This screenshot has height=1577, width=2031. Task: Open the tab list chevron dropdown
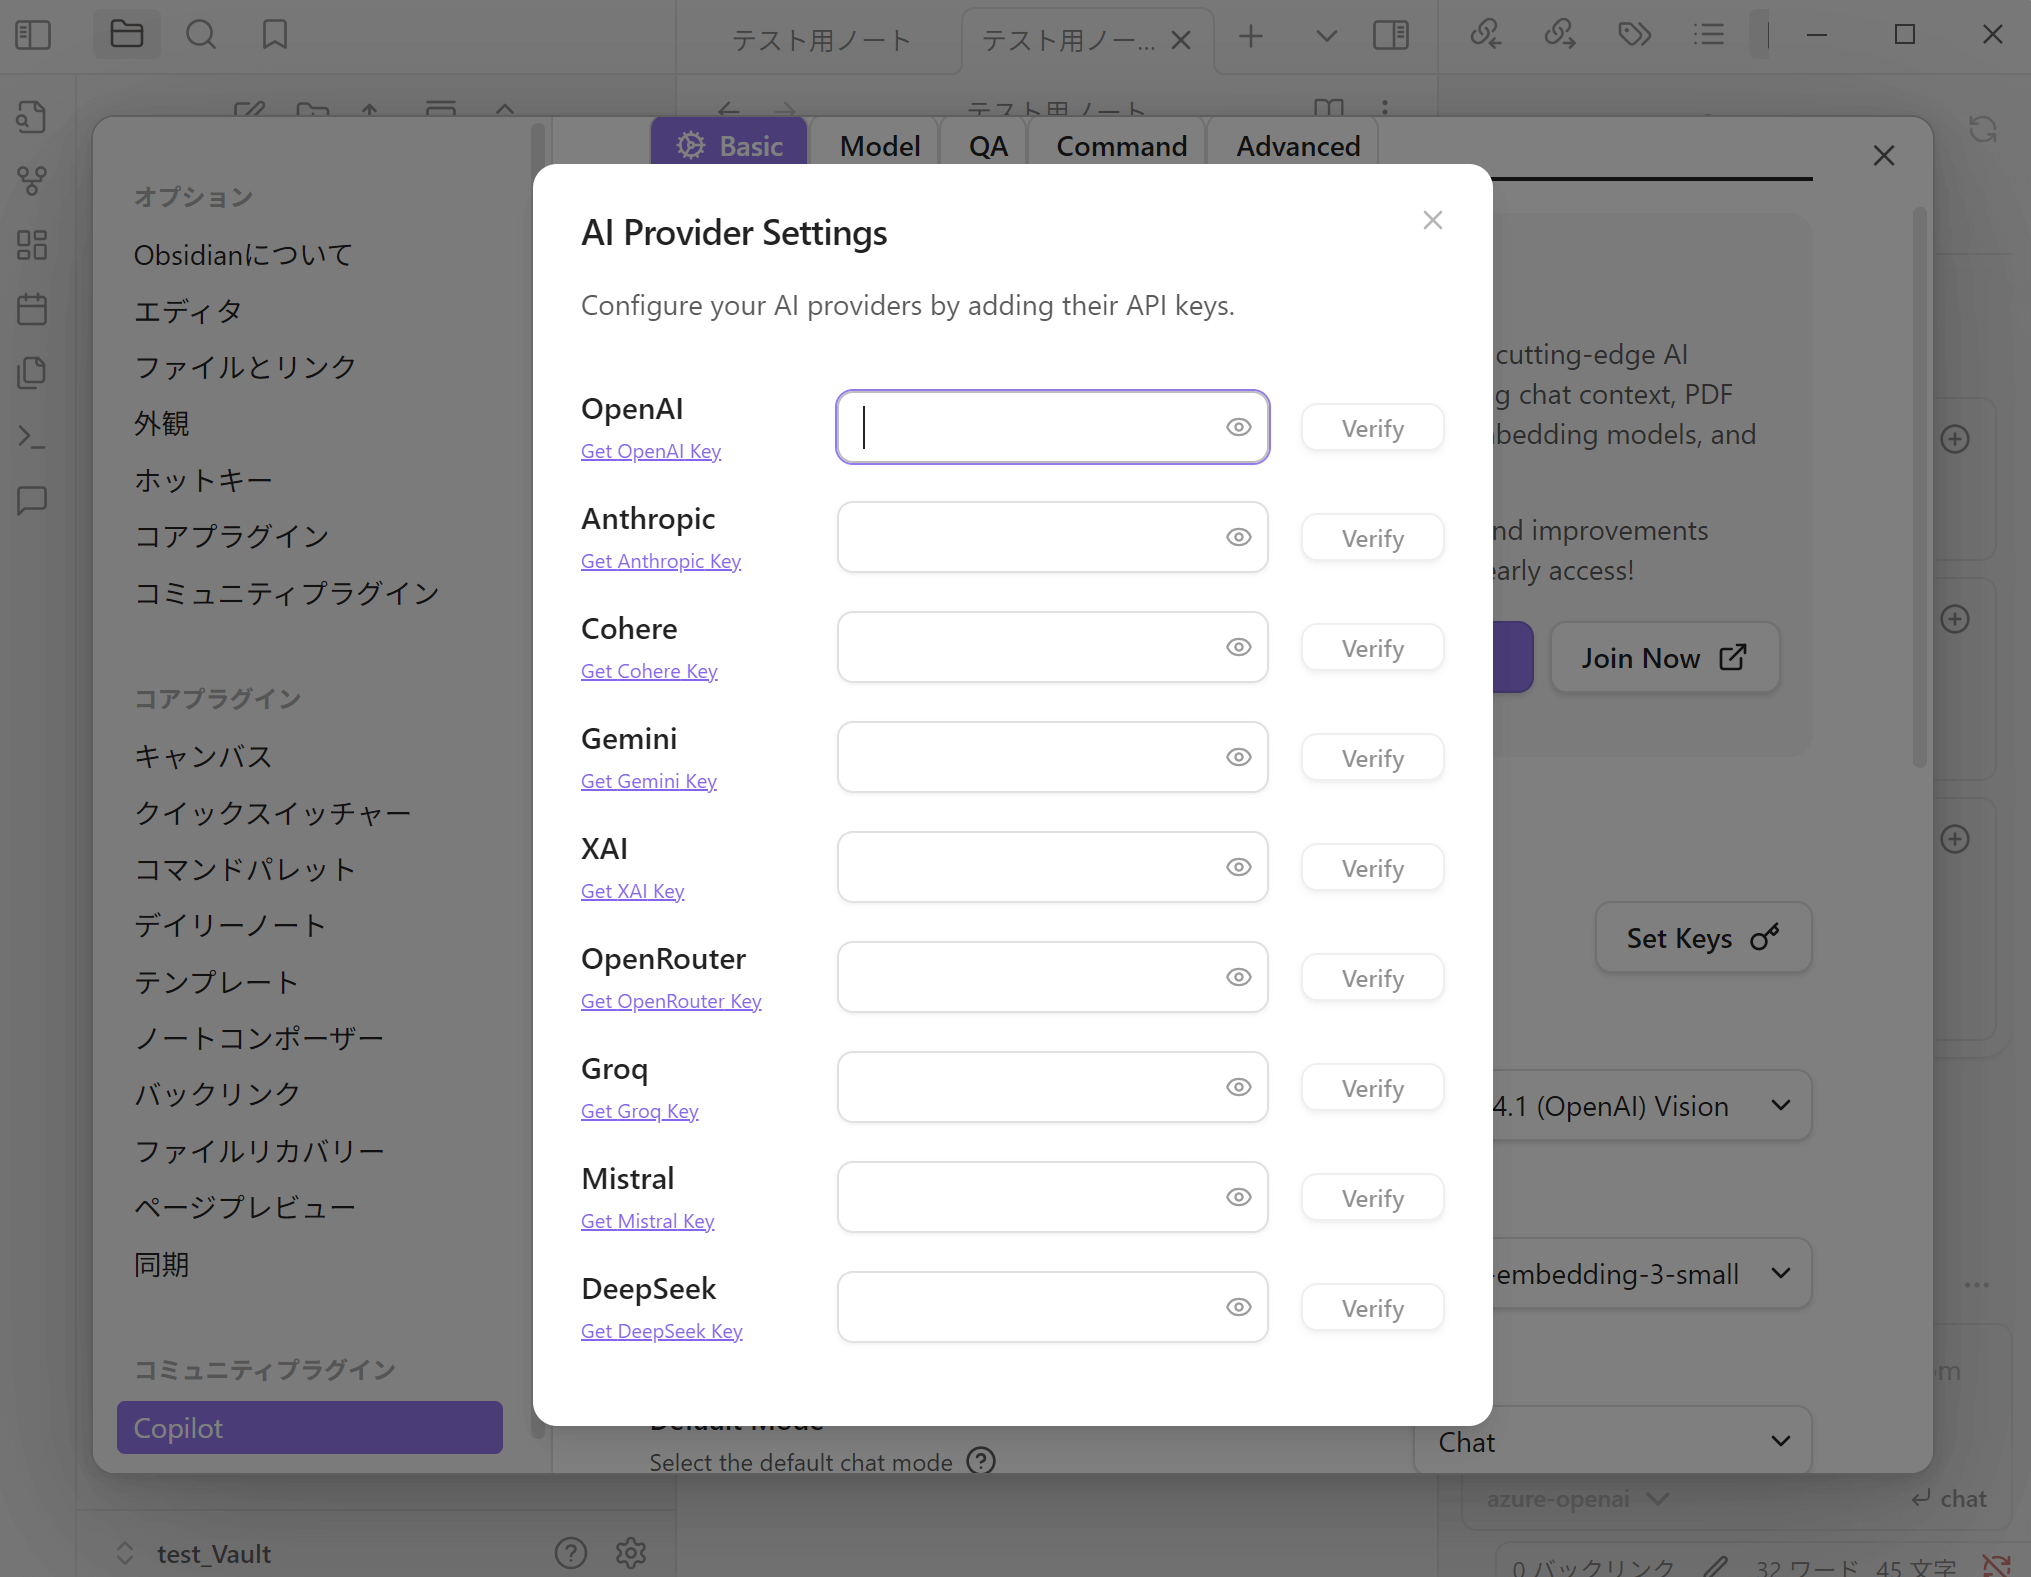pyautogui.click(x=1326, y=37)
